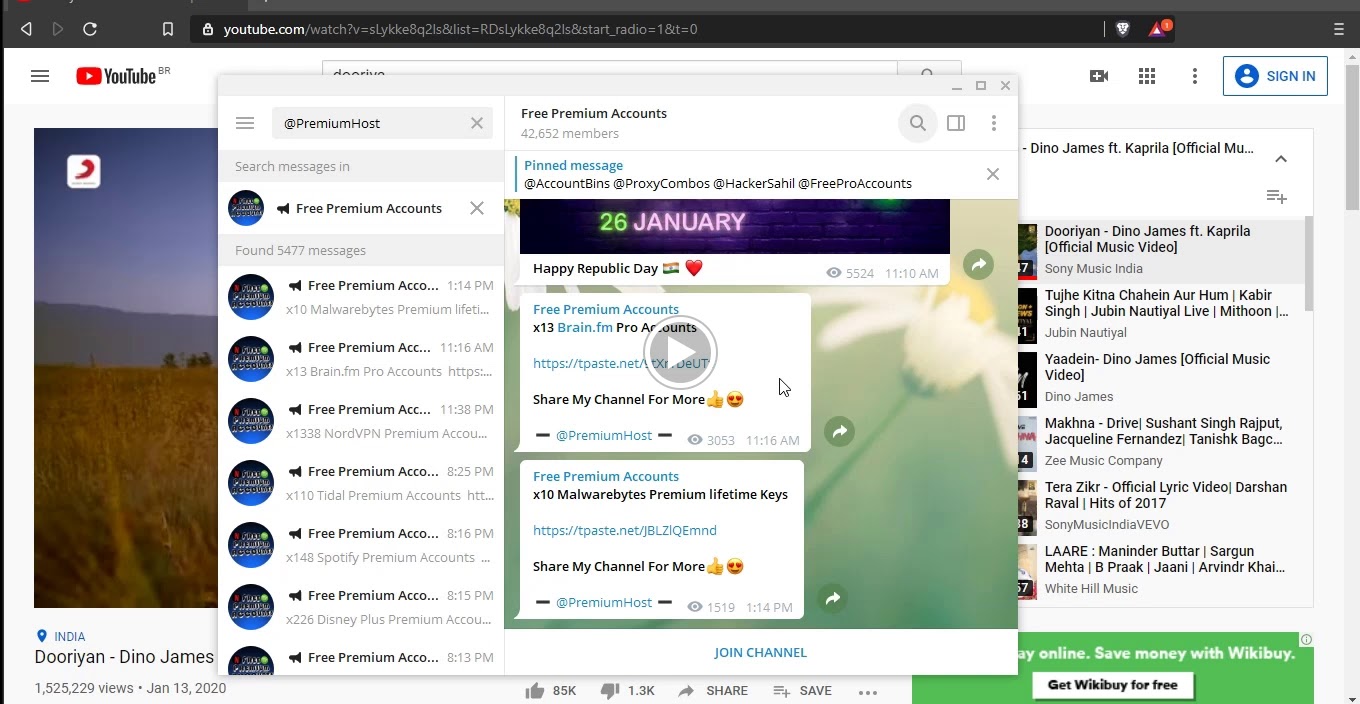Forward the Malwarebytes Premium keys post
Image resolution: width=1360 pixels, height=704 pixels.
click(832, 598)
